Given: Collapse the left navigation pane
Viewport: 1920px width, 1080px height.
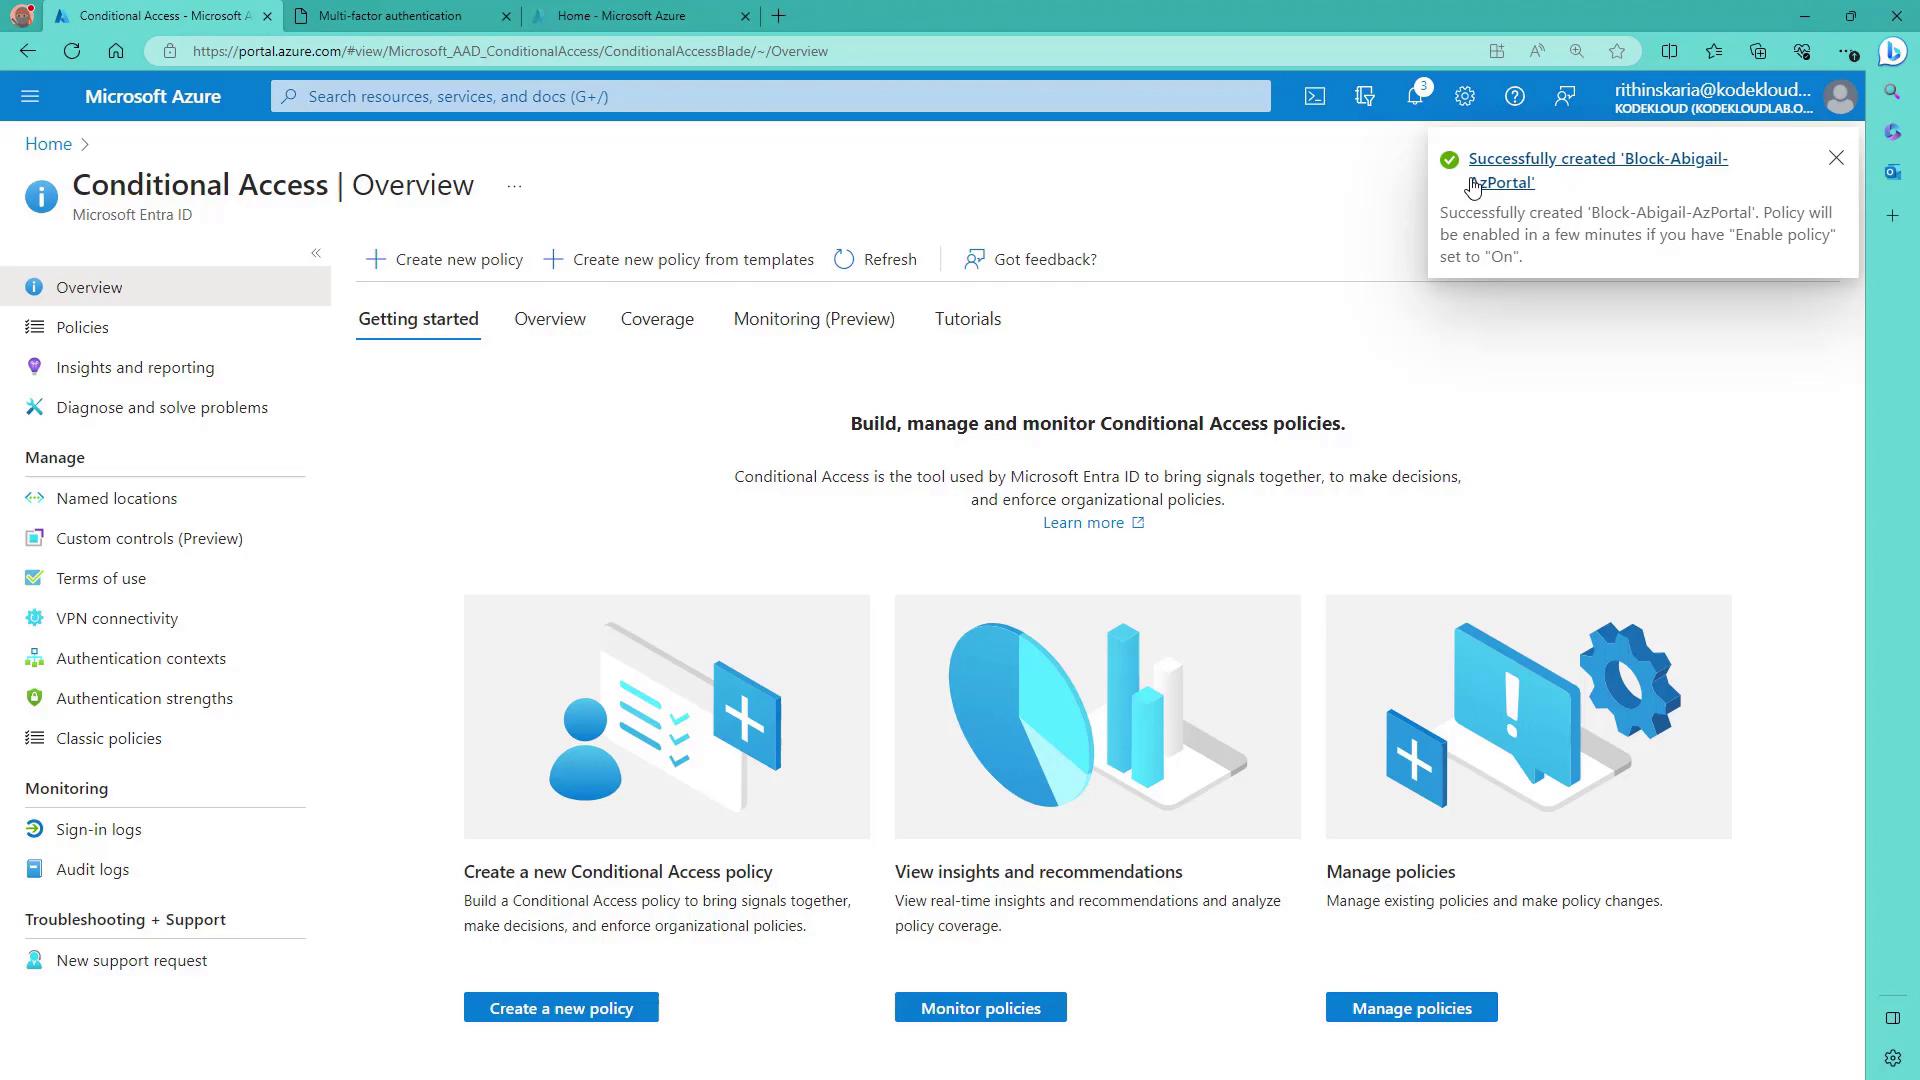Looking at the screenshot, I should click(316, 253).
